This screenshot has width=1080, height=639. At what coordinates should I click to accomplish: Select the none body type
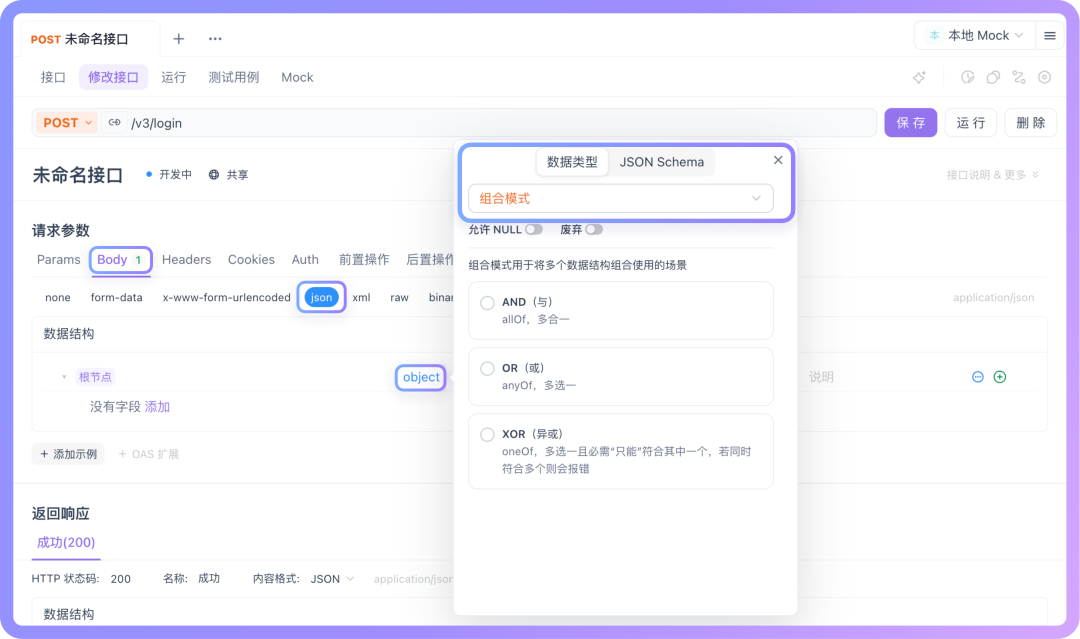click(58, 297)
